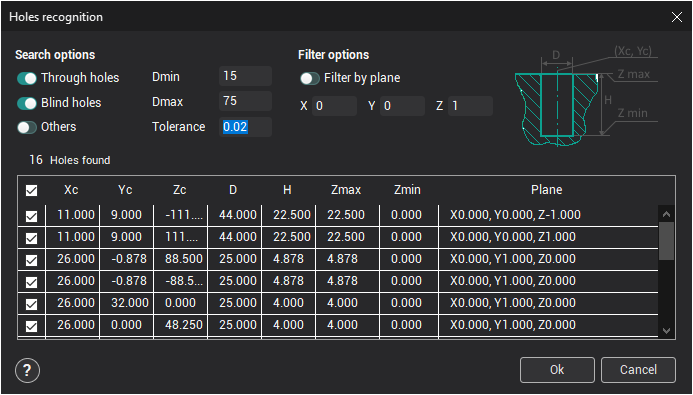
Task: Open the help question mark icon
Action: [27, 370]
